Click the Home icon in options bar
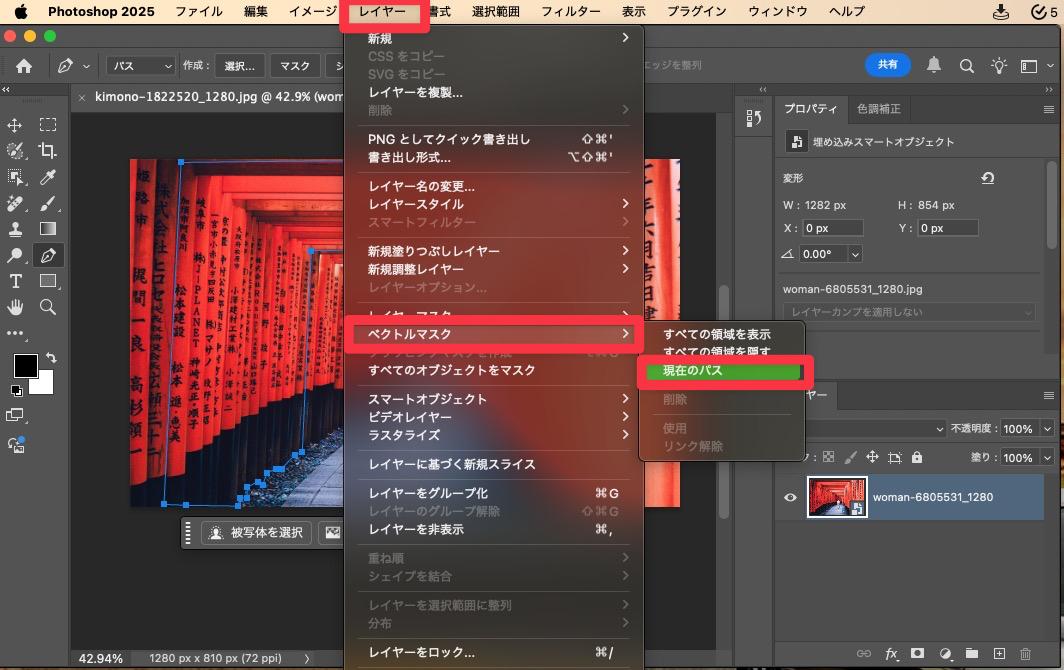 click(24, 66)
